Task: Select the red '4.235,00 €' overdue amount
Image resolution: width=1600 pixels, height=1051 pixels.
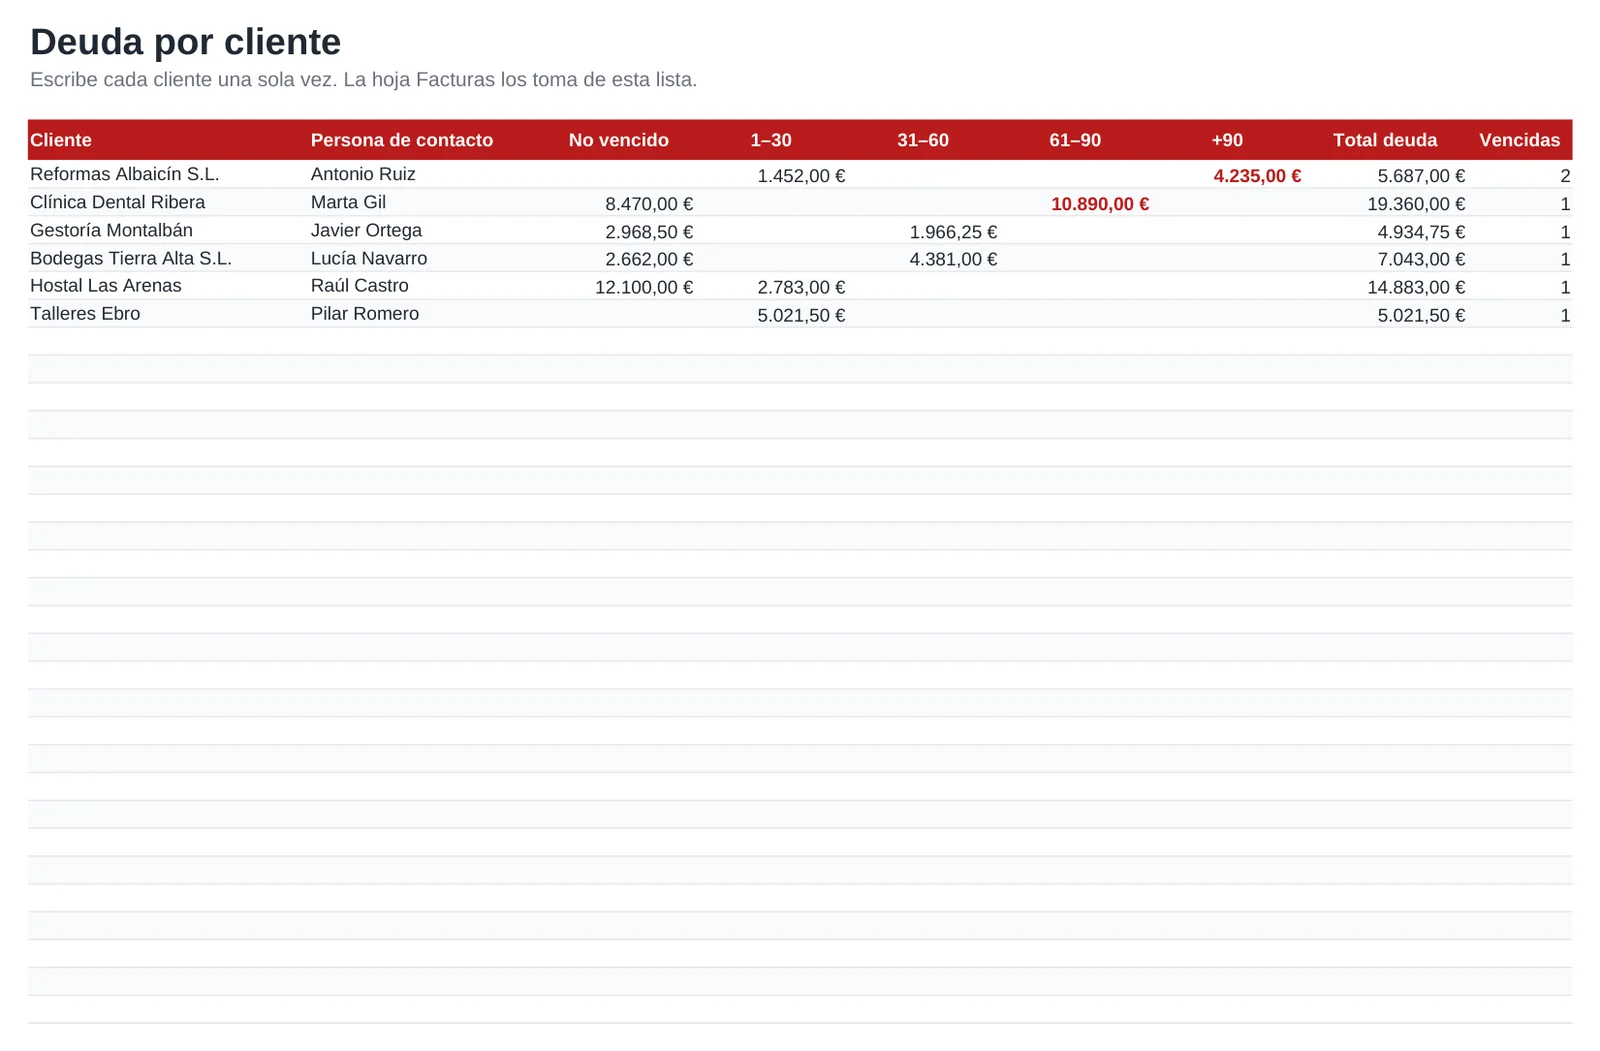Action: pyautogui.click(x=1257, y=176)
